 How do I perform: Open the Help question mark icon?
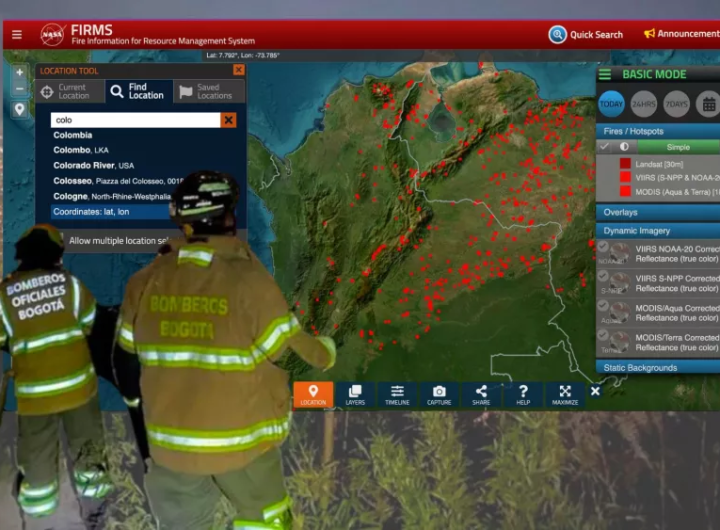[523, 395]
